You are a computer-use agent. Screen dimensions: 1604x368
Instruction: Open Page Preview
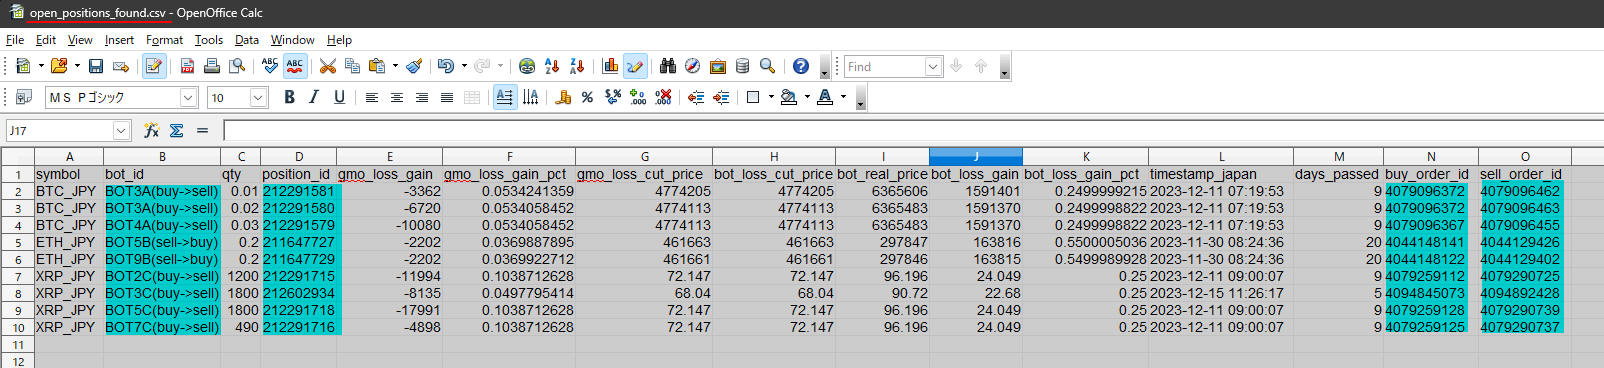(237, 66)
